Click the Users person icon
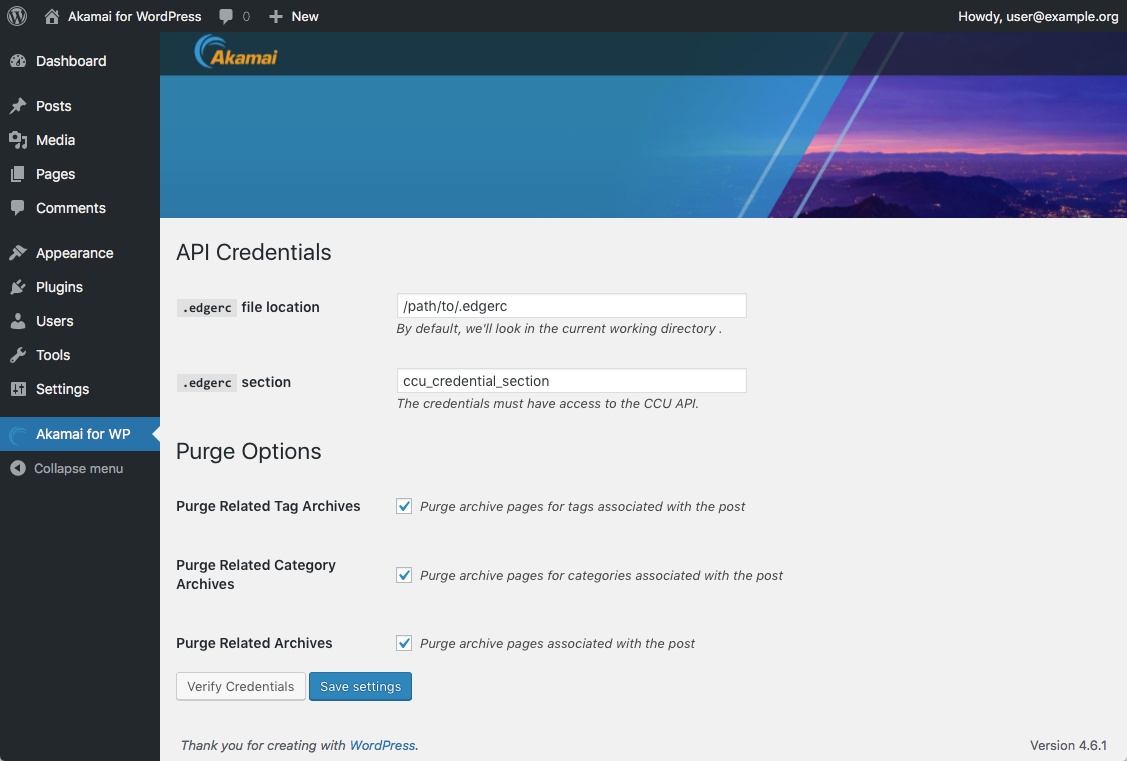Screen dimensions: 1127x761 click(x=18, y=321)
